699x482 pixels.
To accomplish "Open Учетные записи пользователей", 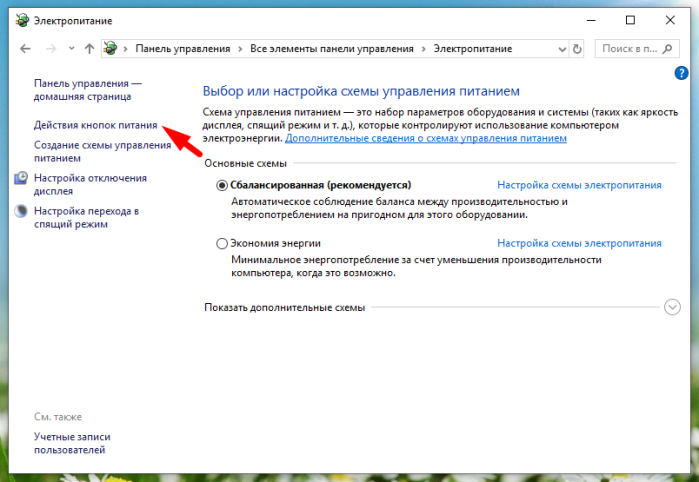I will [72, 443].
